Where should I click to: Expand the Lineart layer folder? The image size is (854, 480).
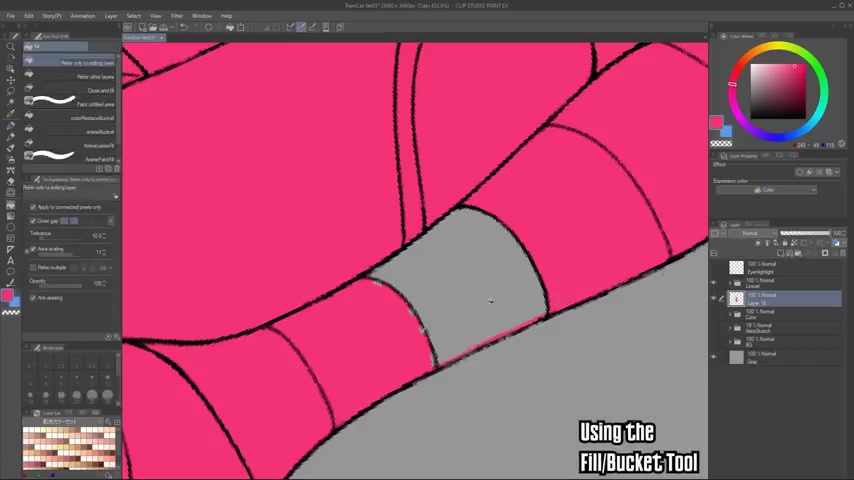(730, 283)
